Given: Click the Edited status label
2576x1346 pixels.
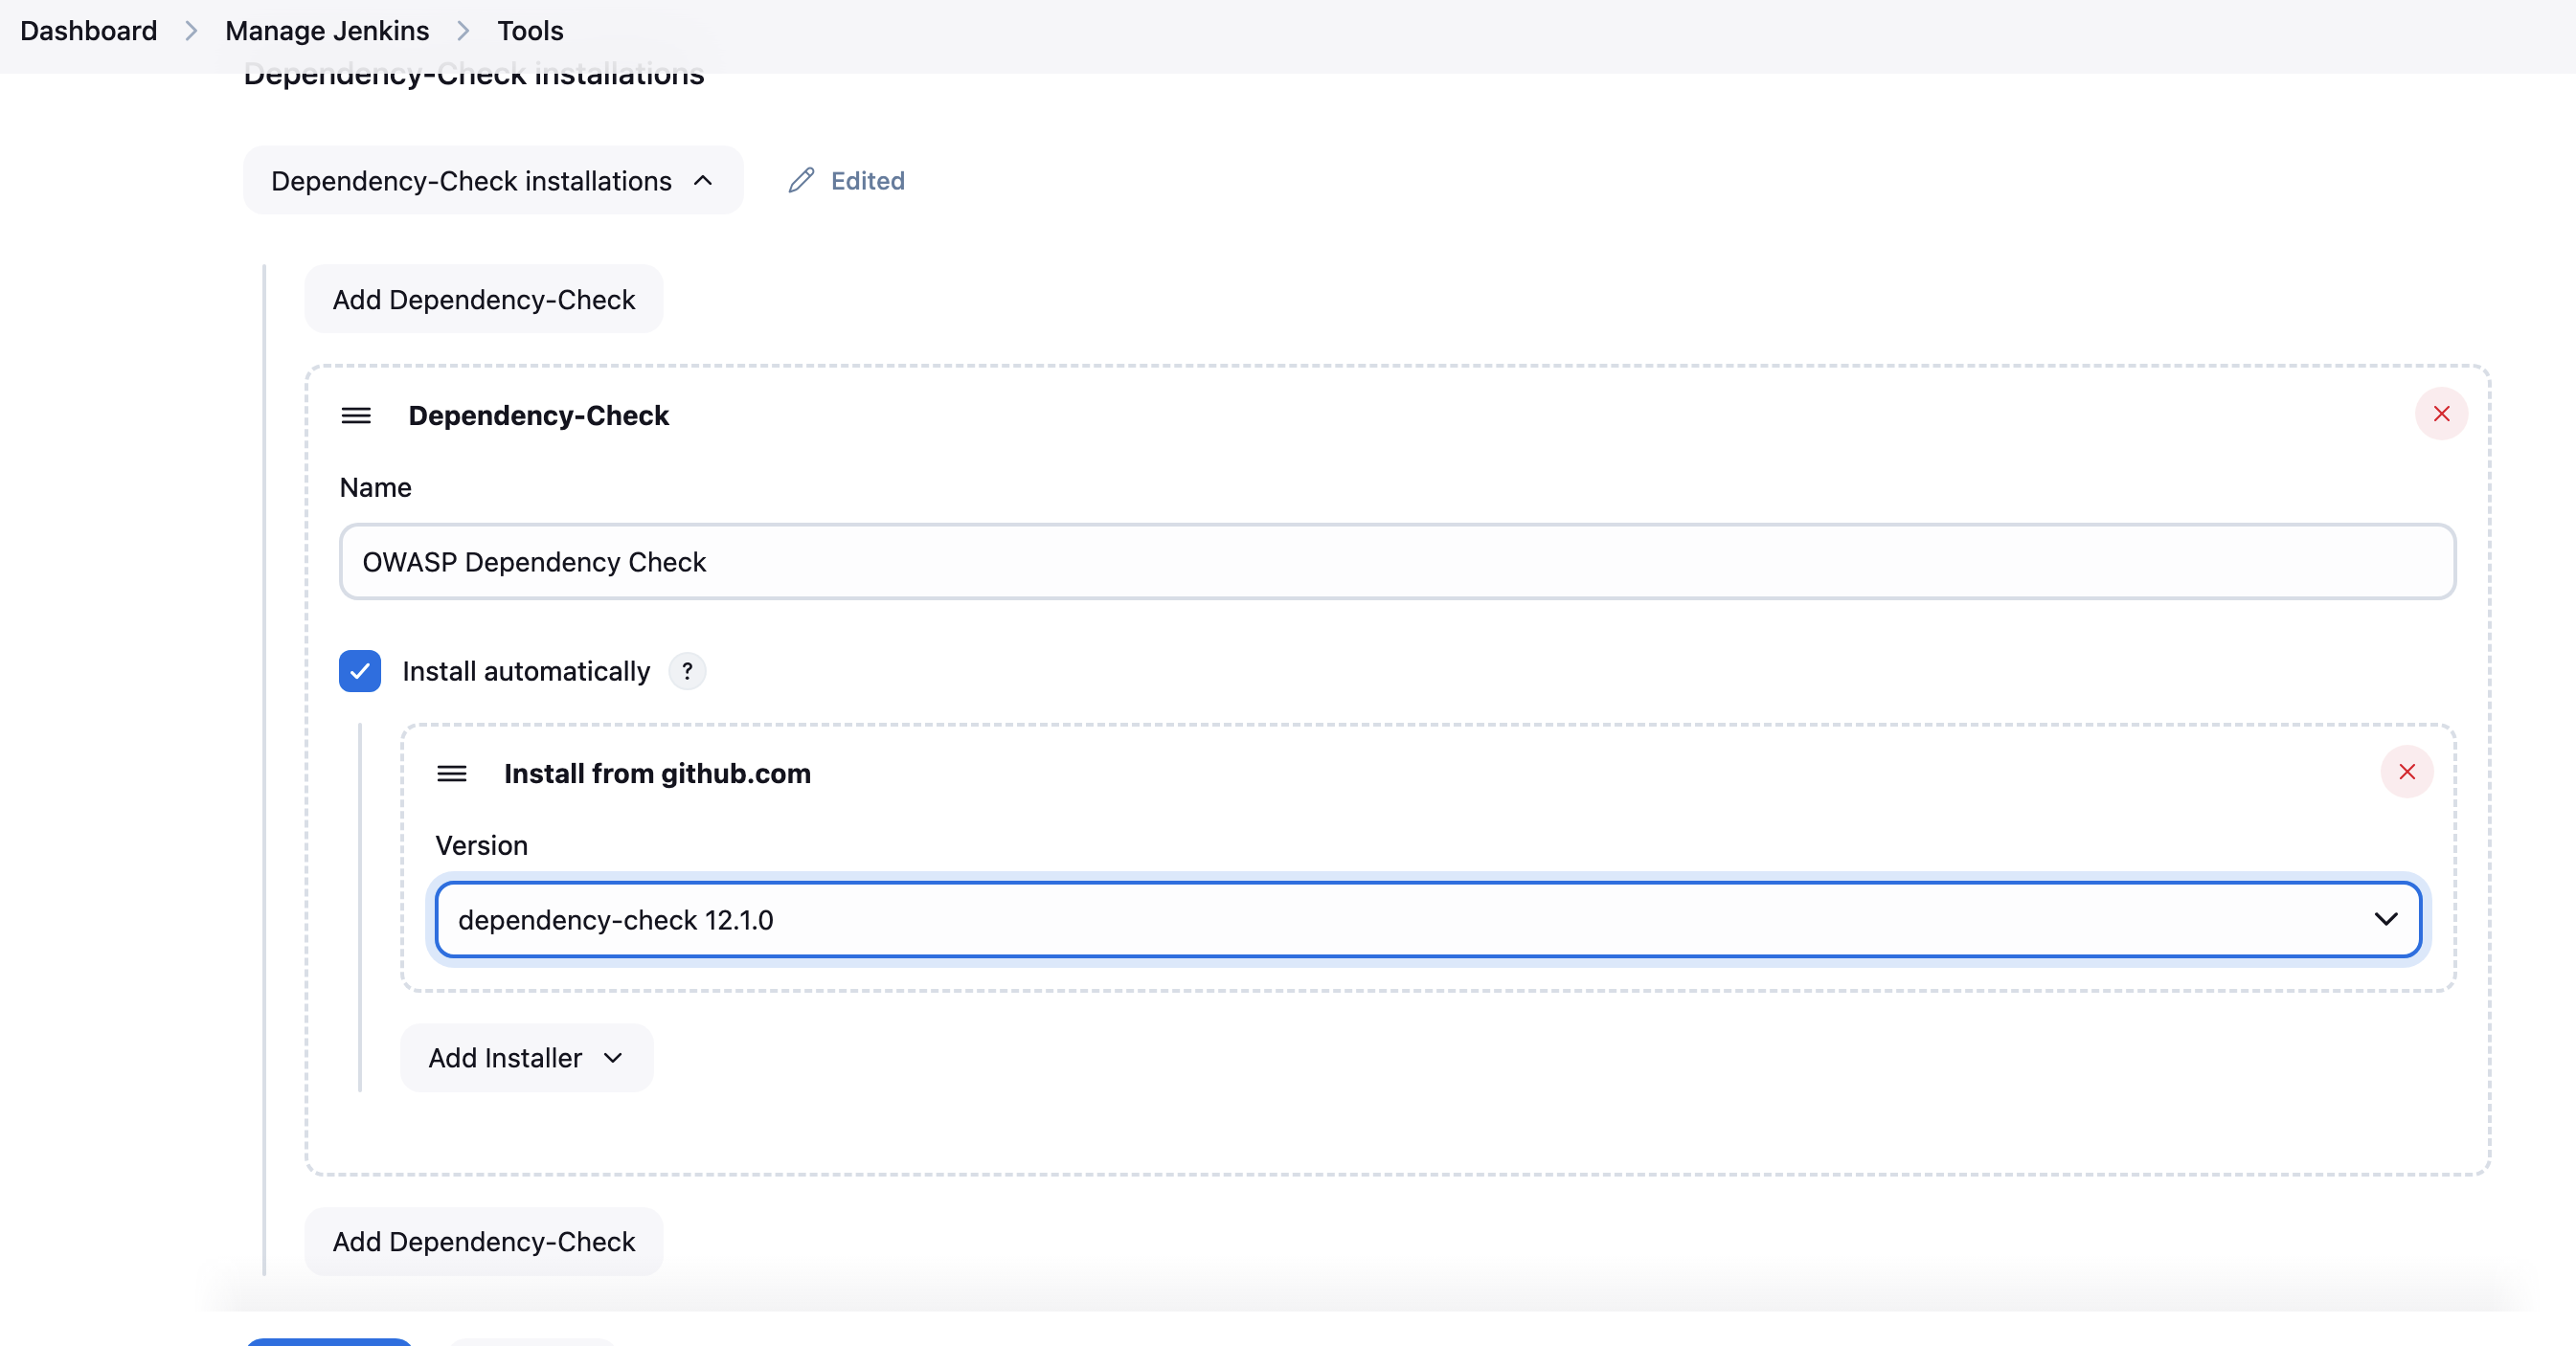Looking at the screenshot, I should point(867,181).
